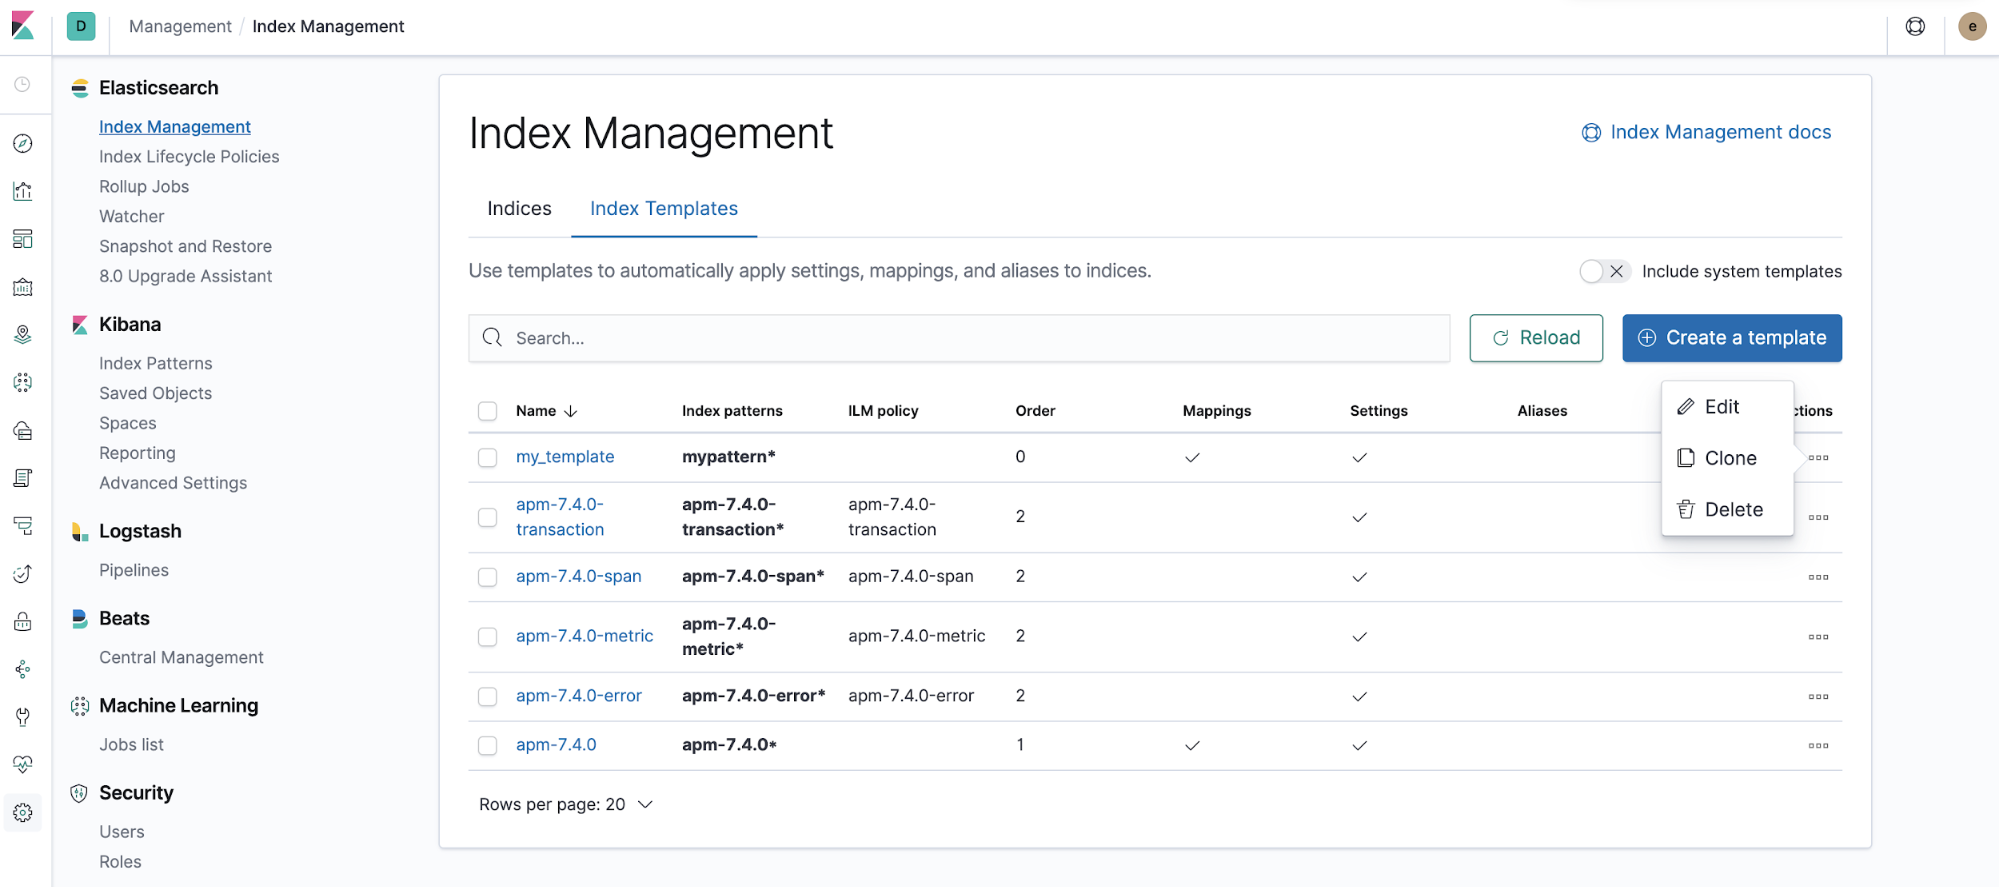Check the apm-7.4.0-error row checkbox

point(487,696)
